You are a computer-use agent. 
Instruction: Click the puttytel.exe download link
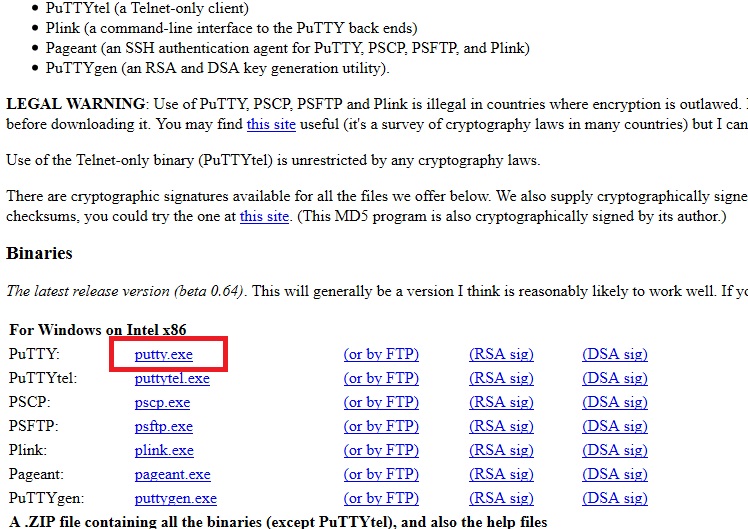coord(172,378)
